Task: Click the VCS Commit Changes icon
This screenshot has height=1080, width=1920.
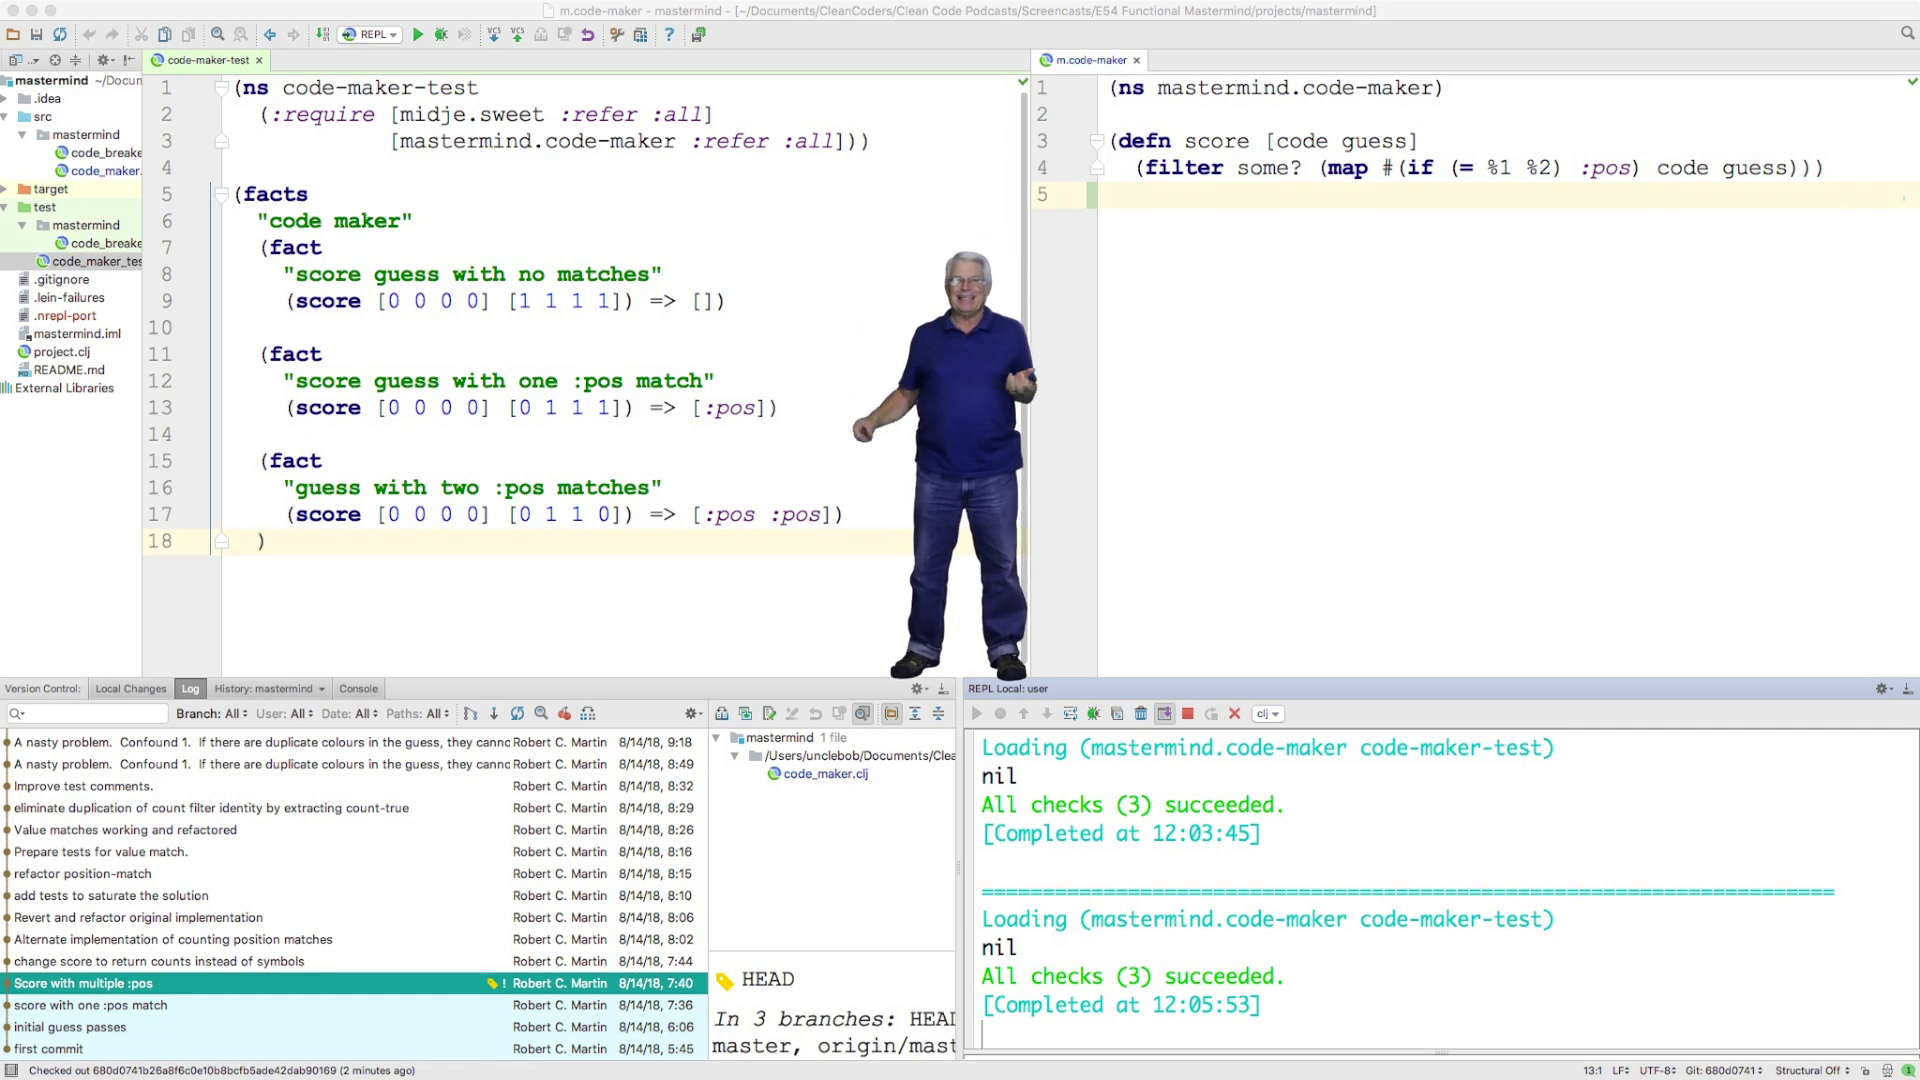Action: click(x=517, y=34)
